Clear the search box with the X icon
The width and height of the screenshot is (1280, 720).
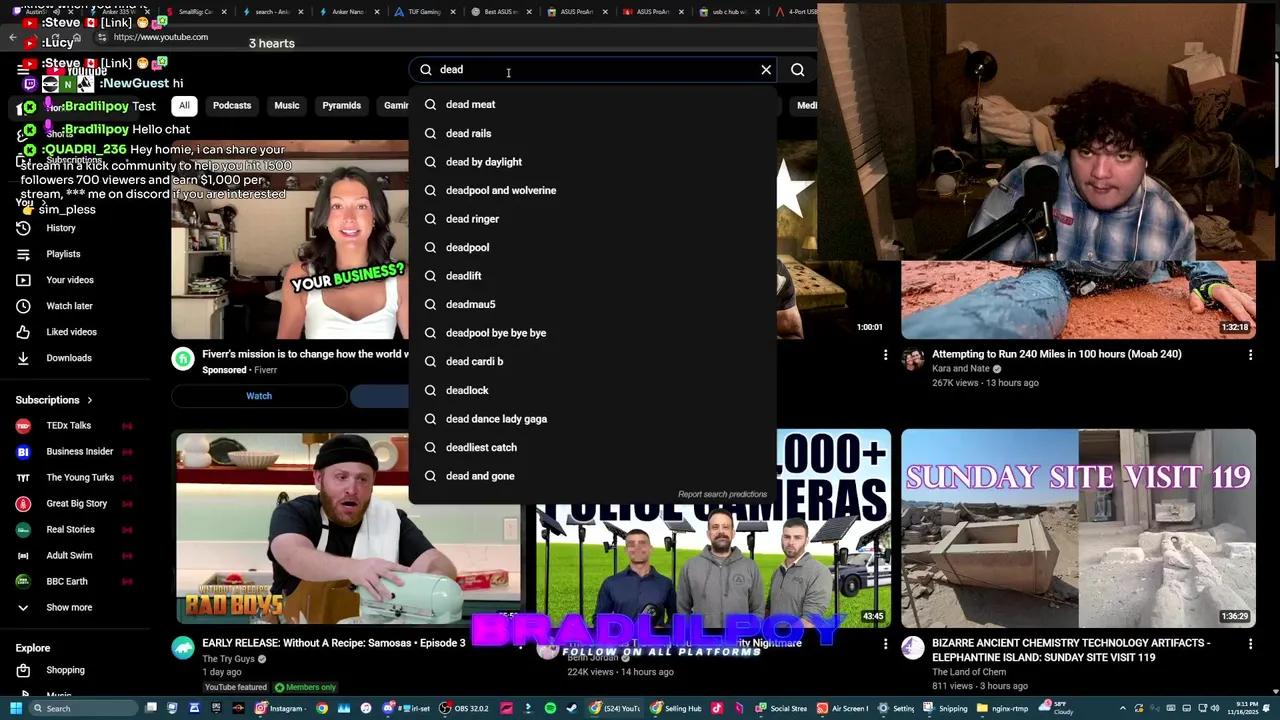[x=766, y=70]
